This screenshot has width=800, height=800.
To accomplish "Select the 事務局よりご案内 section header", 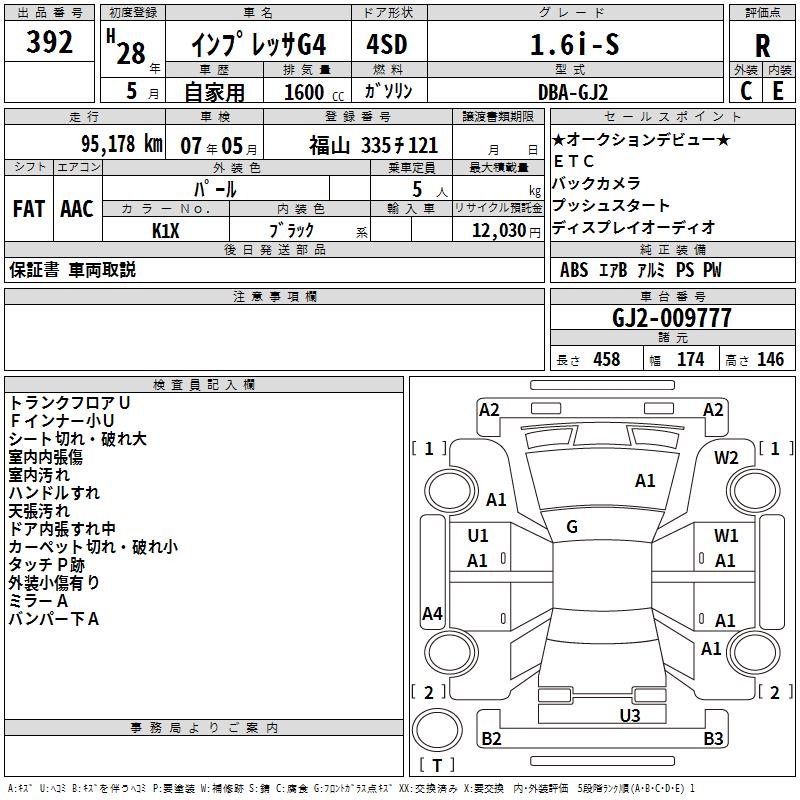I will (204, 728).
